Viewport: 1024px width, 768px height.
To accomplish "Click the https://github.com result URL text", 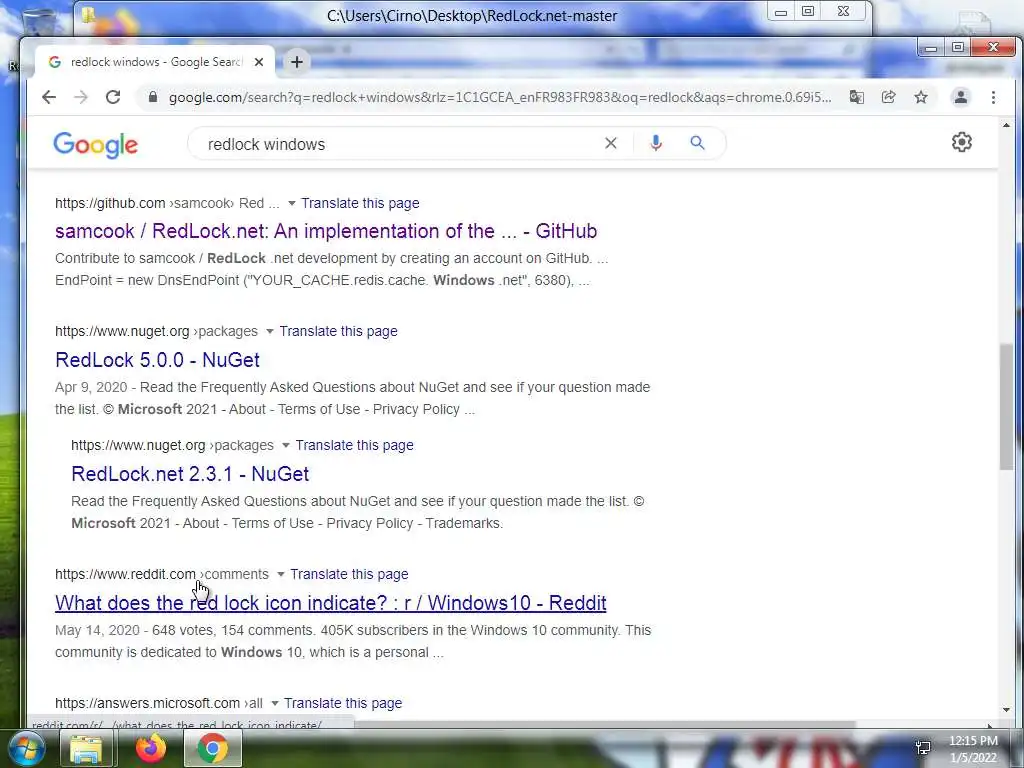I will [110, 203].
